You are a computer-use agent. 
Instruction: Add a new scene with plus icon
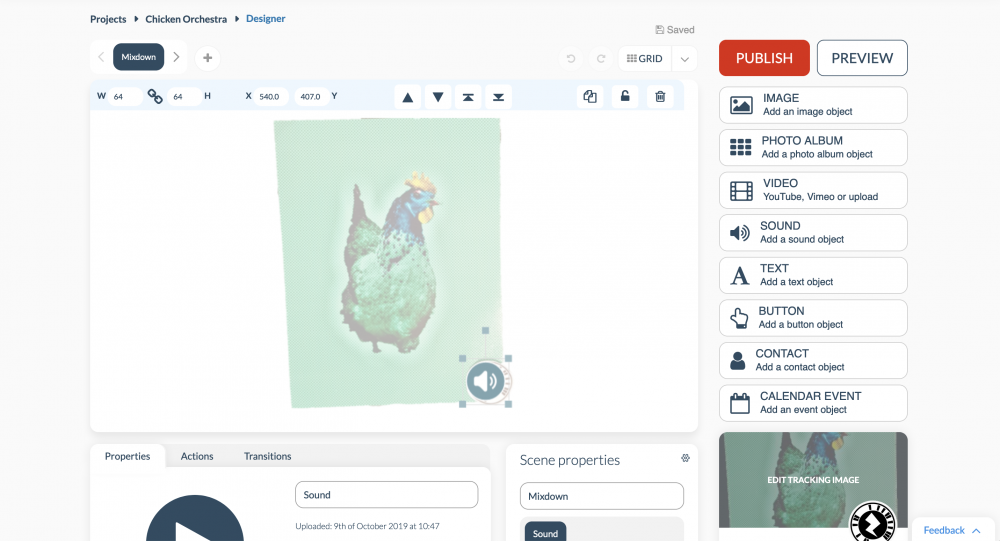point(207,57)
